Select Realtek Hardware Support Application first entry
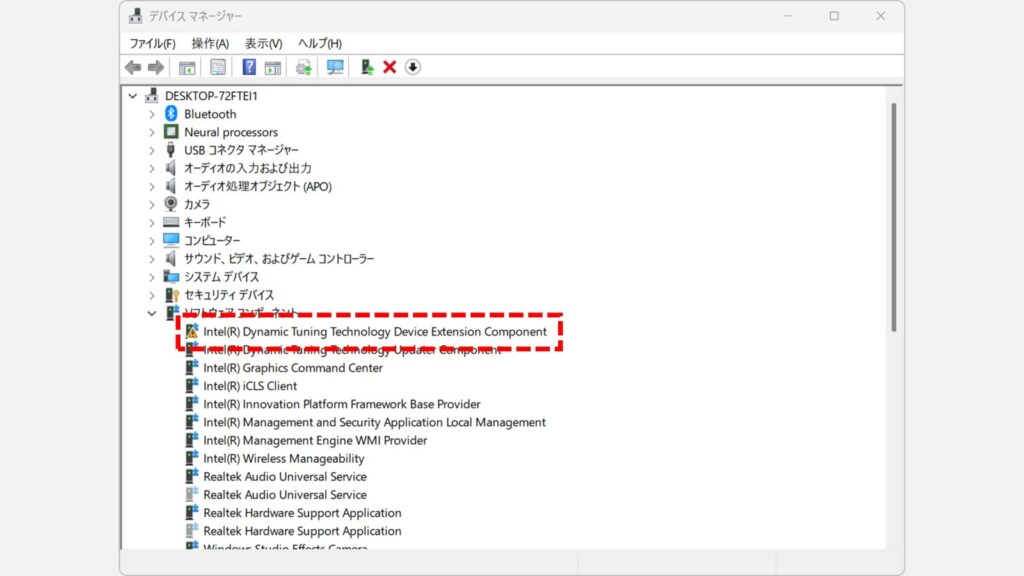The height and width of the screenshot is (576, 1024). 302,513
